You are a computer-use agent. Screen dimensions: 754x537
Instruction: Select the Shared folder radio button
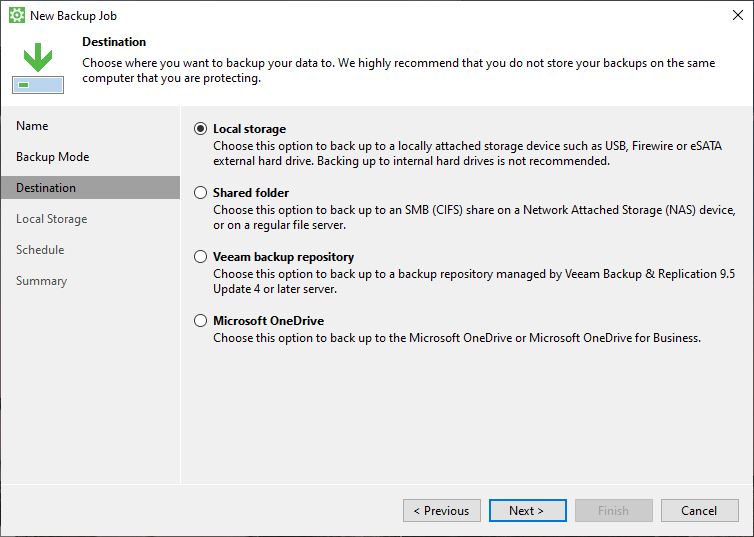click(x=201, y=193)
